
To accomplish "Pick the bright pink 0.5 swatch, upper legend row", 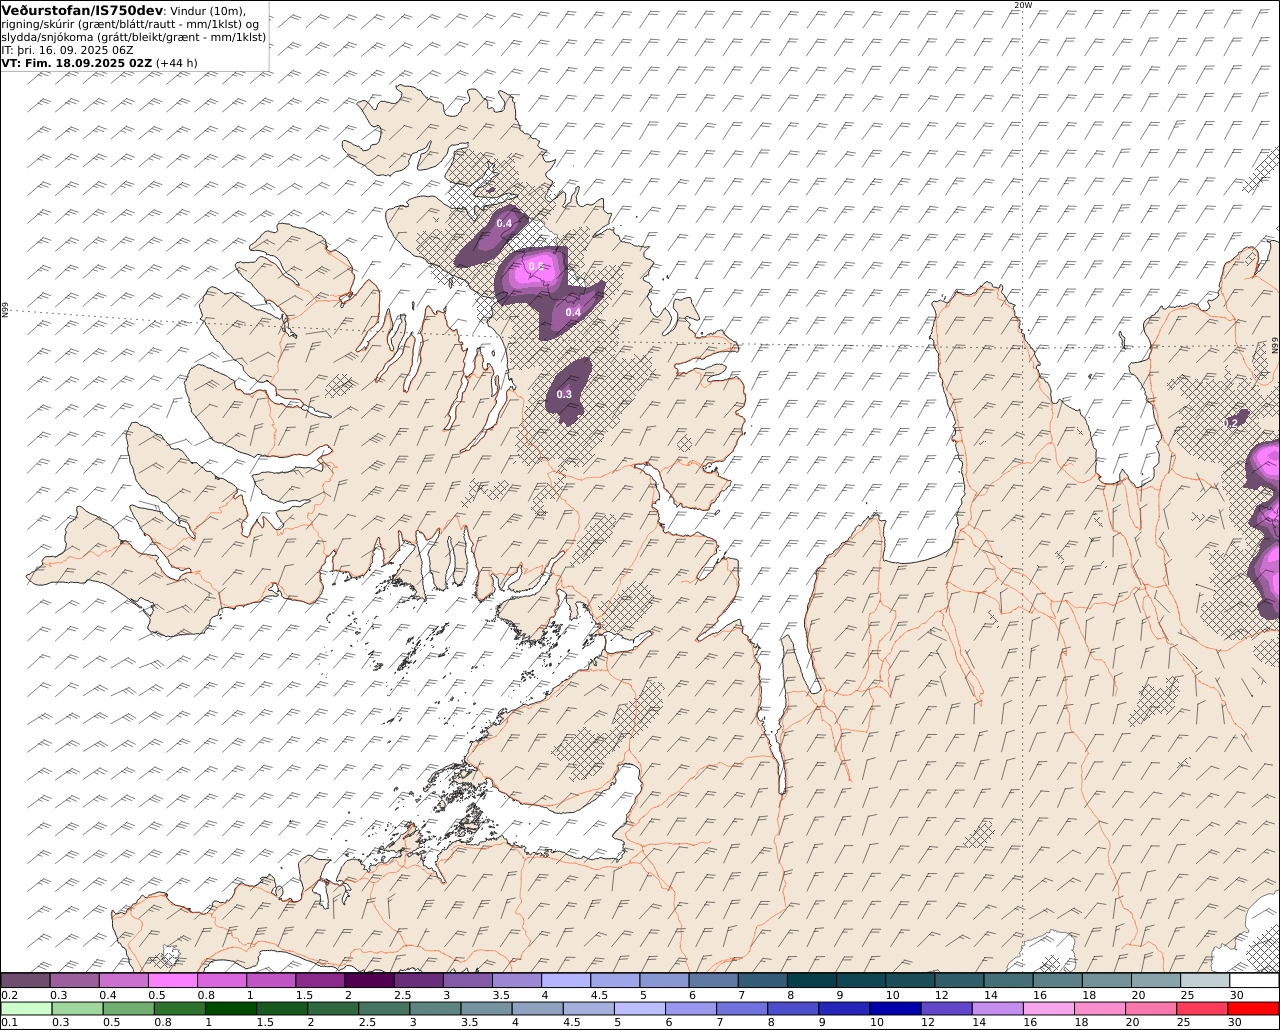I will [x=172, y=980].
